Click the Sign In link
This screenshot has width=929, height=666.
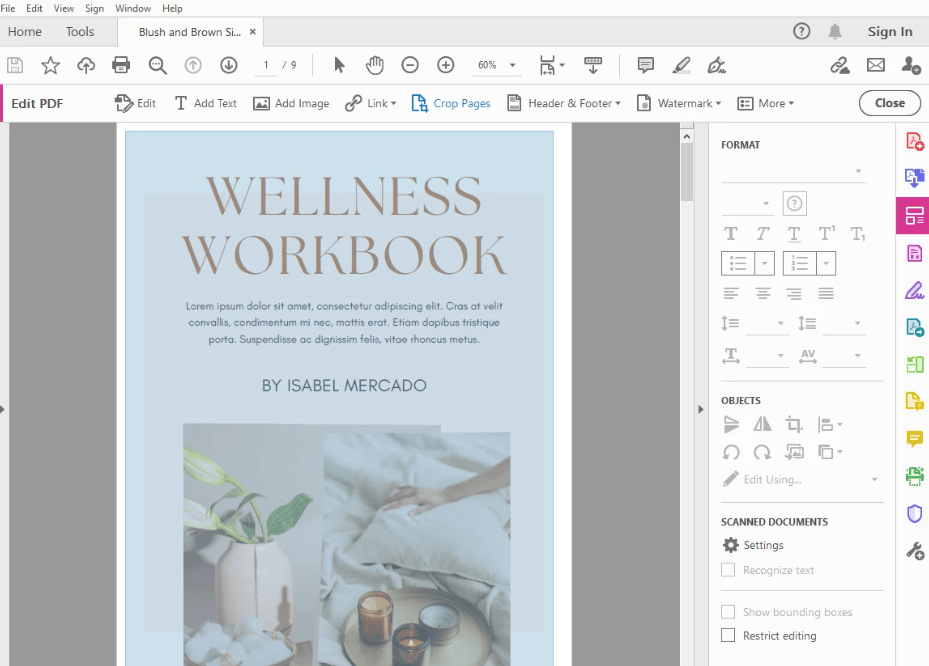click(x=888, y=31)
